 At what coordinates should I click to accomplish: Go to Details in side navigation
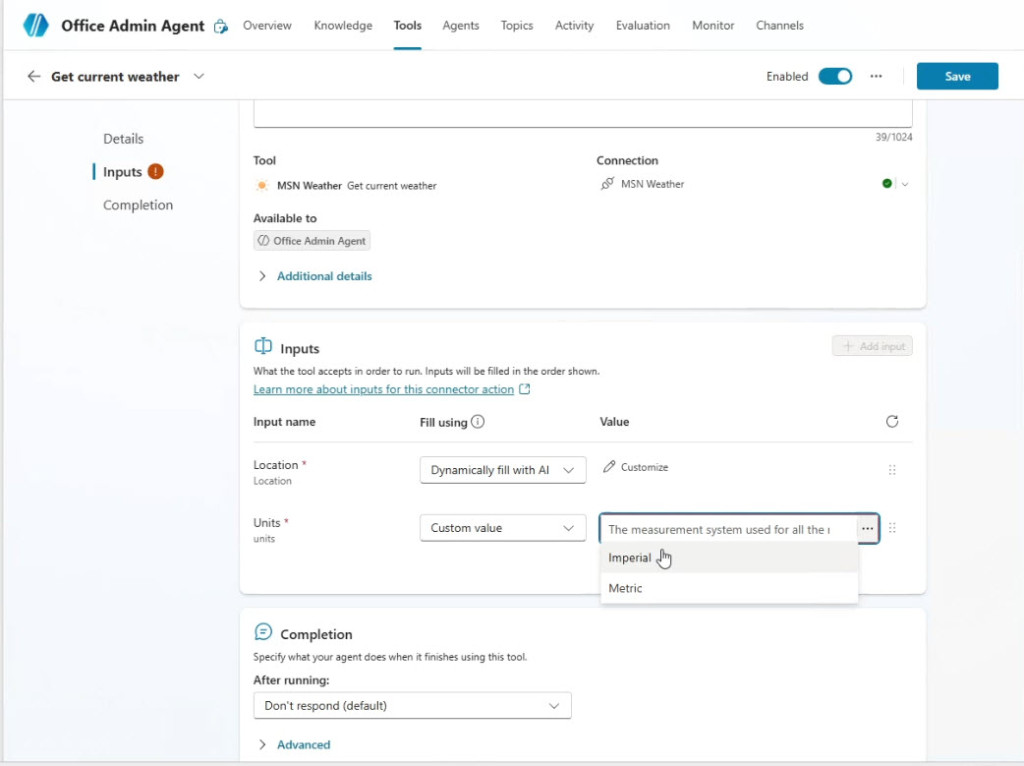pyautogui.click(x=123, y=138)
